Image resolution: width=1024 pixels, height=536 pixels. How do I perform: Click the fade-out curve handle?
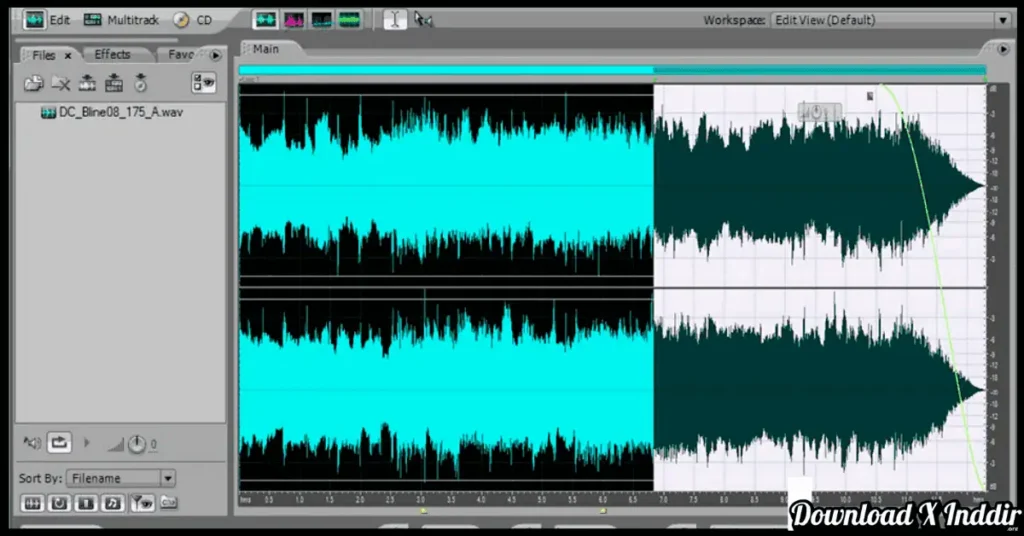point(870,96)
